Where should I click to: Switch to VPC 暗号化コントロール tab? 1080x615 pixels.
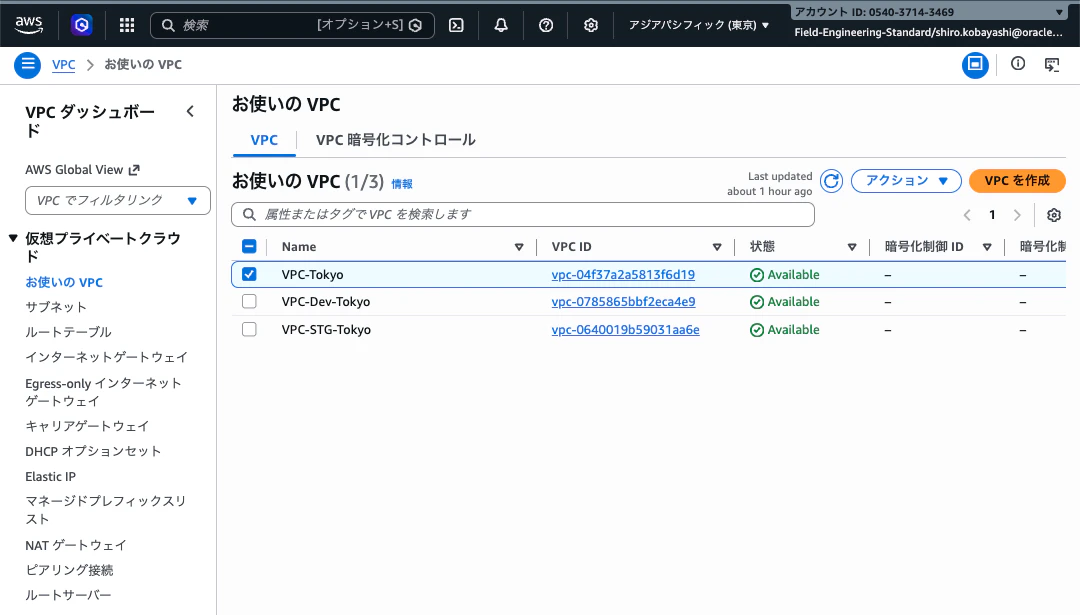pos(395,140)
